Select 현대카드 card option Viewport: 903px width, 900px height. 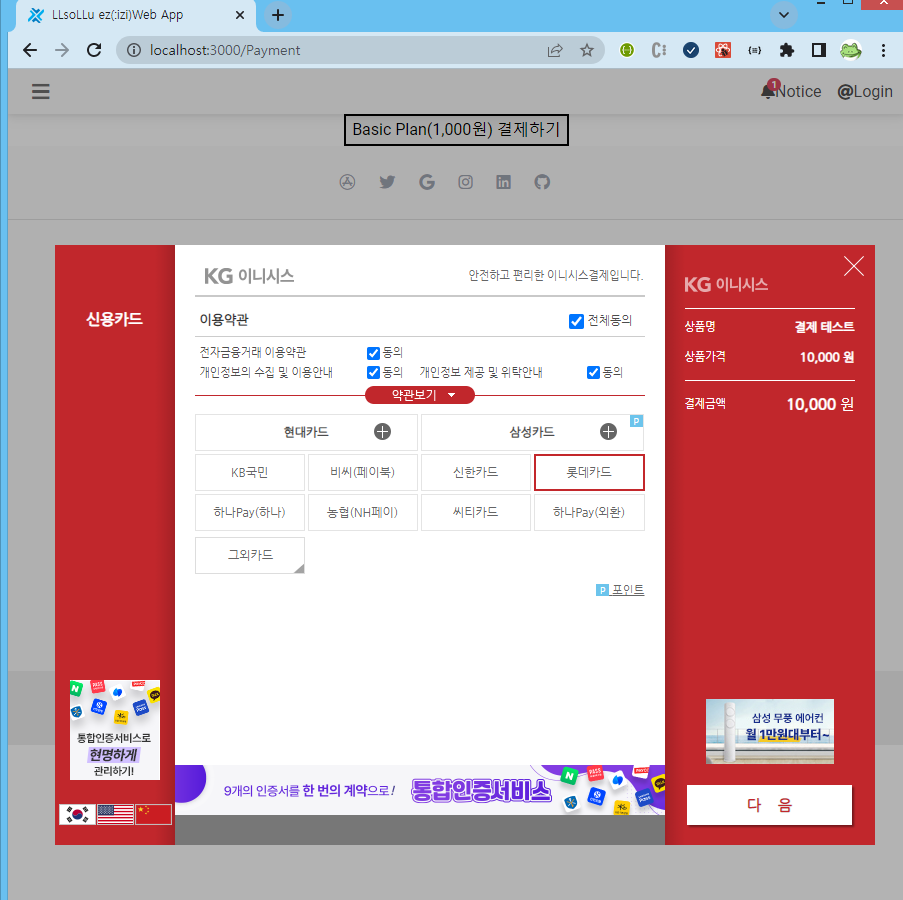coord(306,432)
